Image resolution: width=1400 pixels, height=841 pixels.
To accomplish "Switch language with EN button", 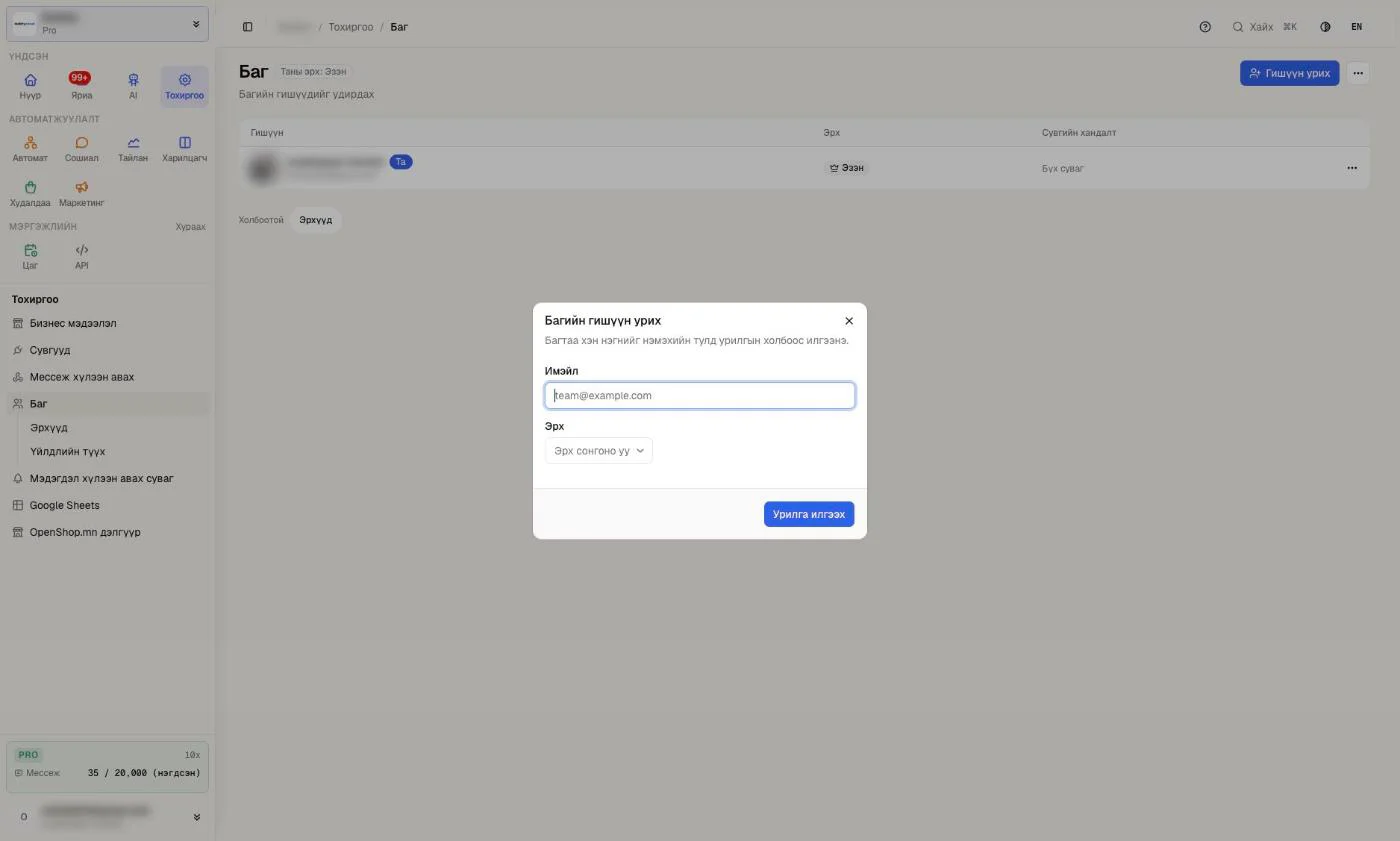I will (1357, 27).
